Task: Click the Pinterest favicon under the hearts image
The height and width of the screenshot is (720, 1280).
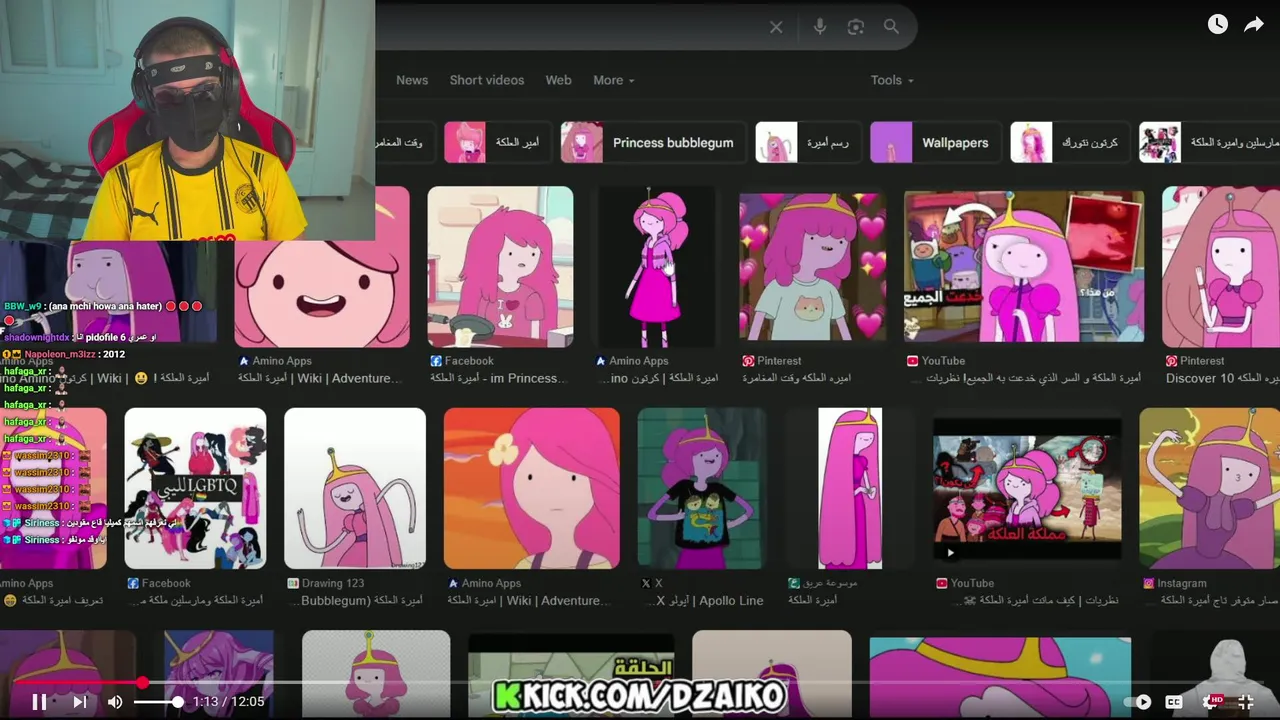Action: (748, 361)
